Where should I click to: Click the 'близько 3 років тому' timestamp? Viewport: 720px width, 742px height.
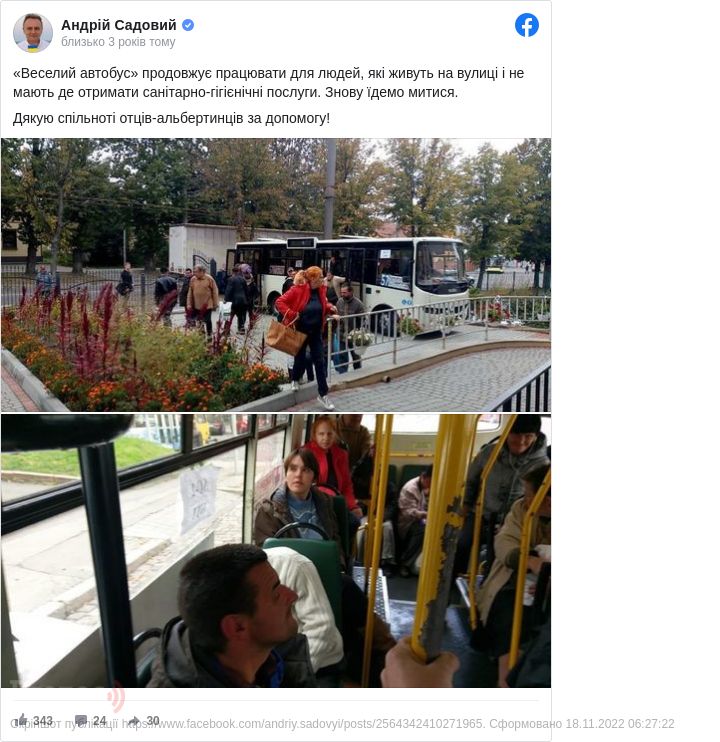tap(118, 42)
